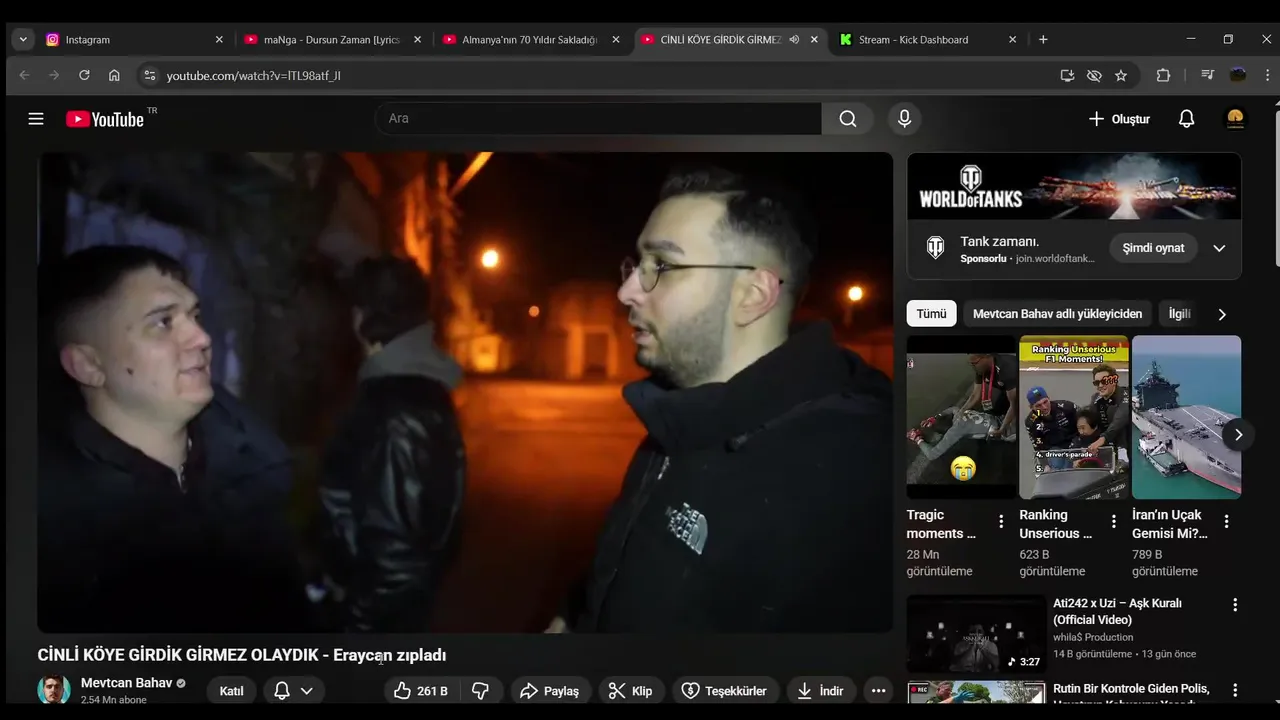Click the Ara search input field
1280x720 pixels.
[598, 119]
